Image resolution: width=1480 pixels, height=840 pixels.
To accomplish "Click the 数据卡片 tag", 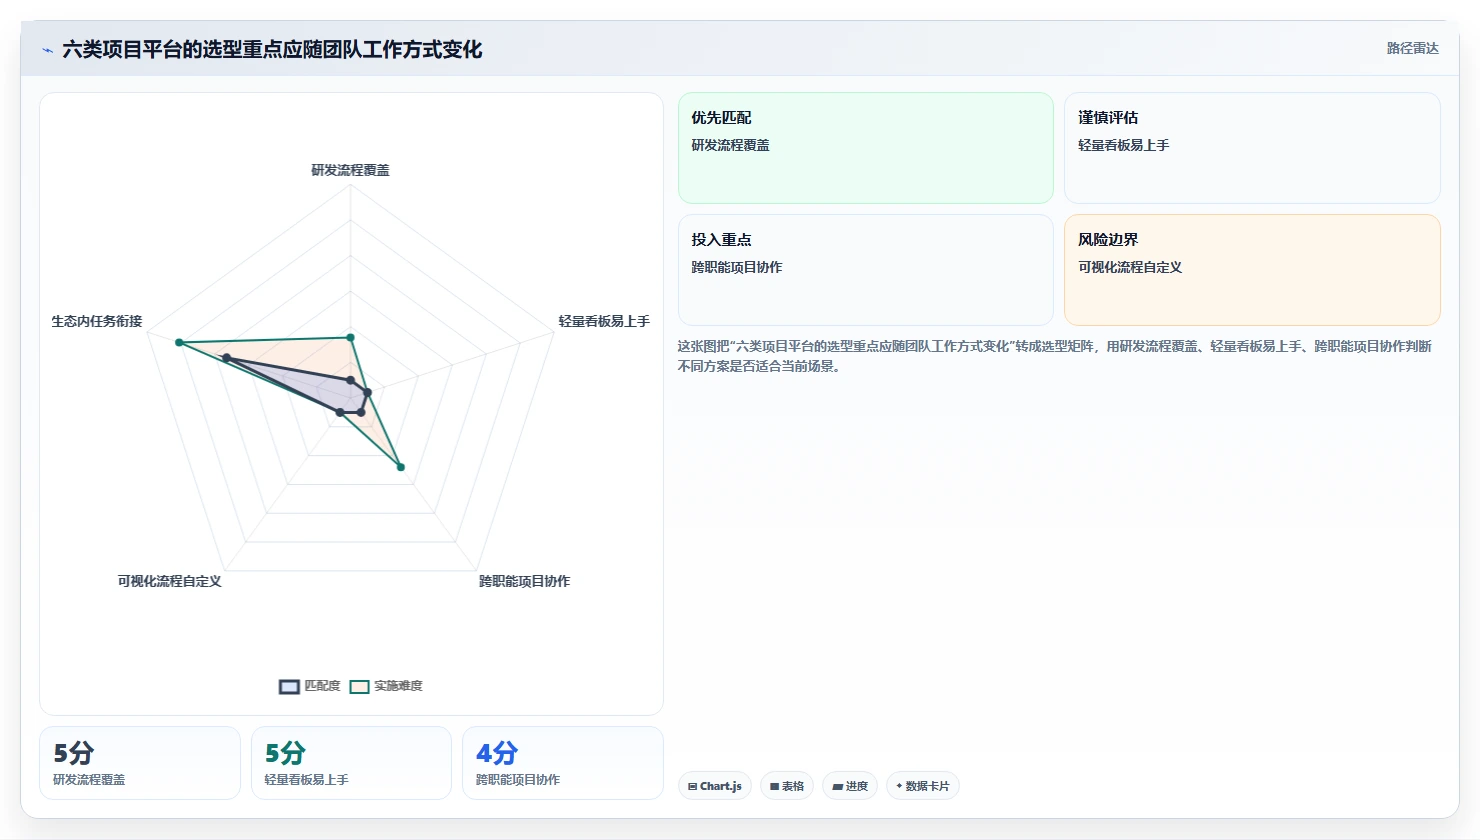I will (923, 786).
